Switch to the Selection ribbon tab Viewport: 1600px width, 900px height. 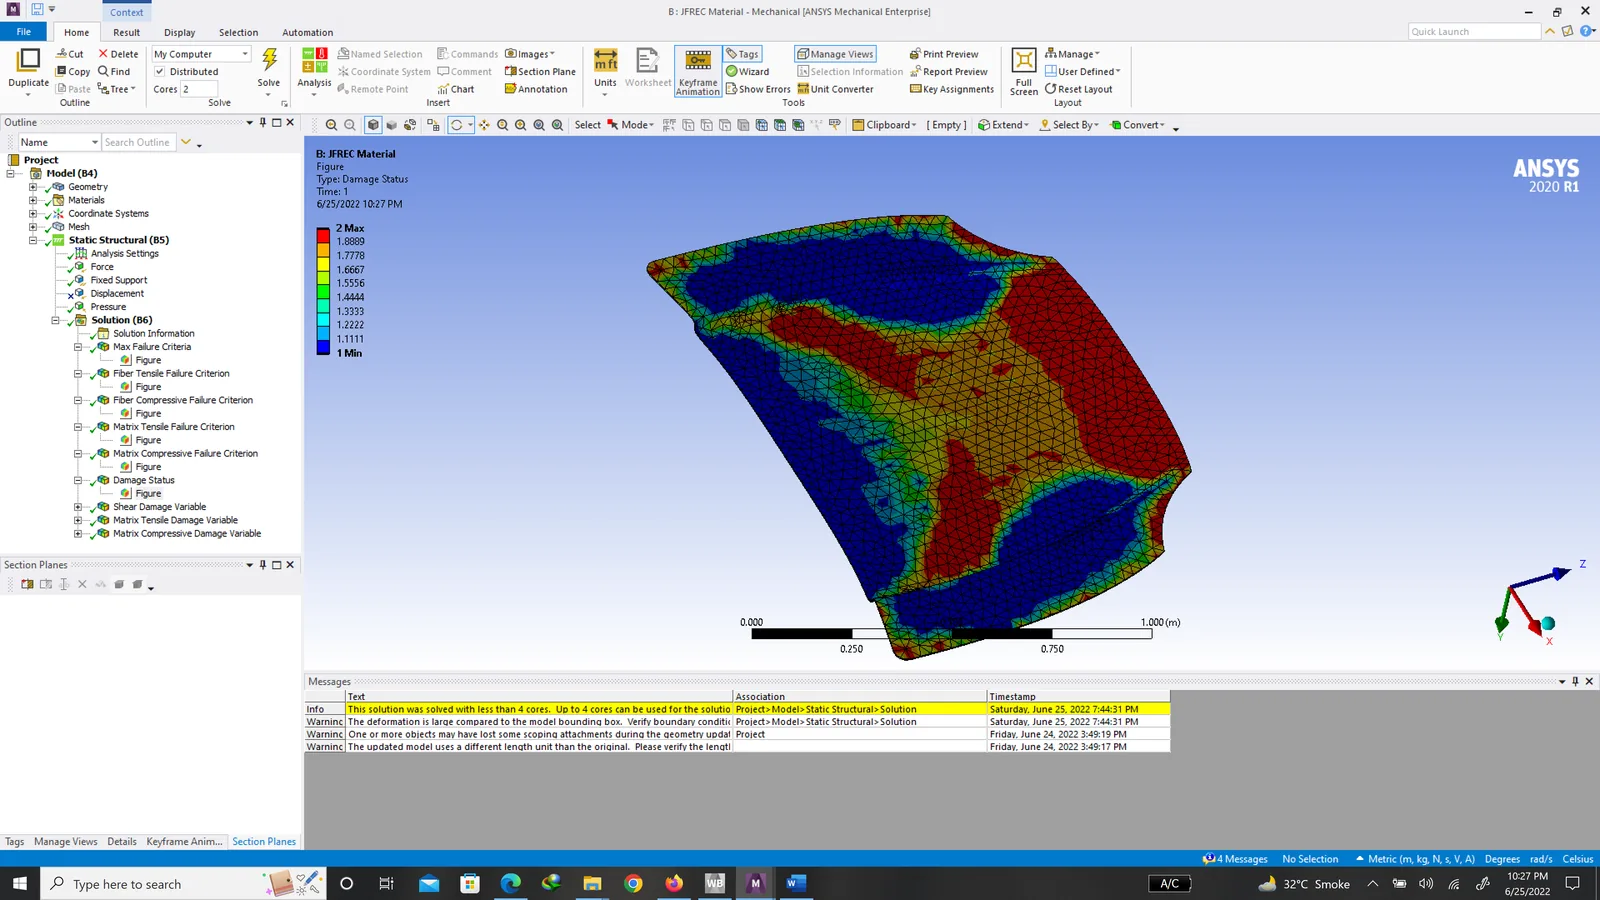tap(238, 32)
